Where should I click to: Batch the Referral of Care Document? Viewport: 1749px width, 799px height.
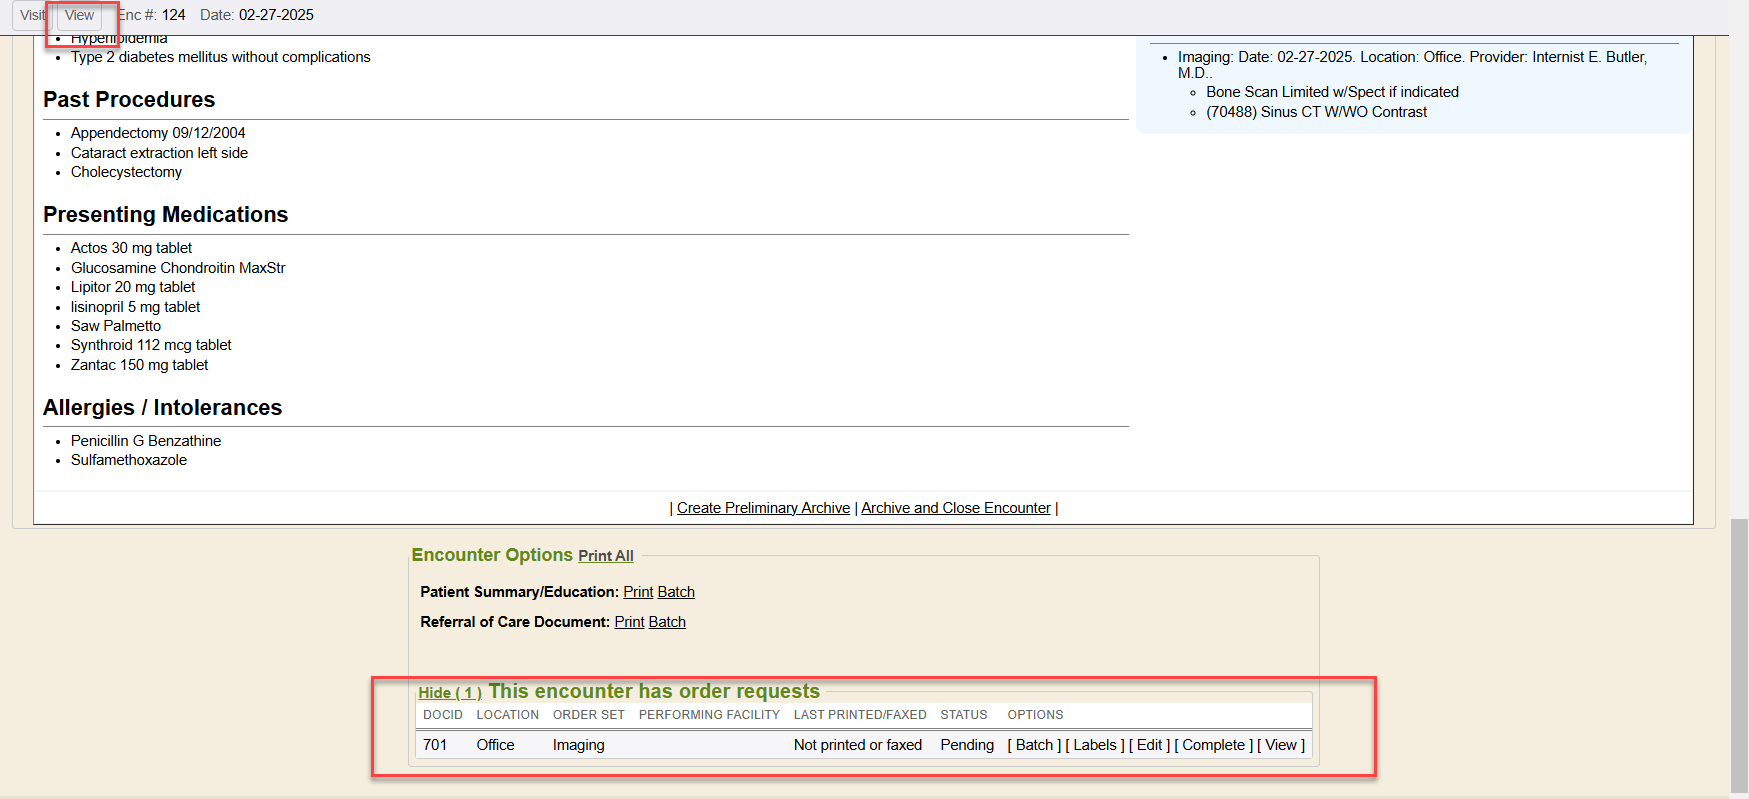[x=667, y=622]
